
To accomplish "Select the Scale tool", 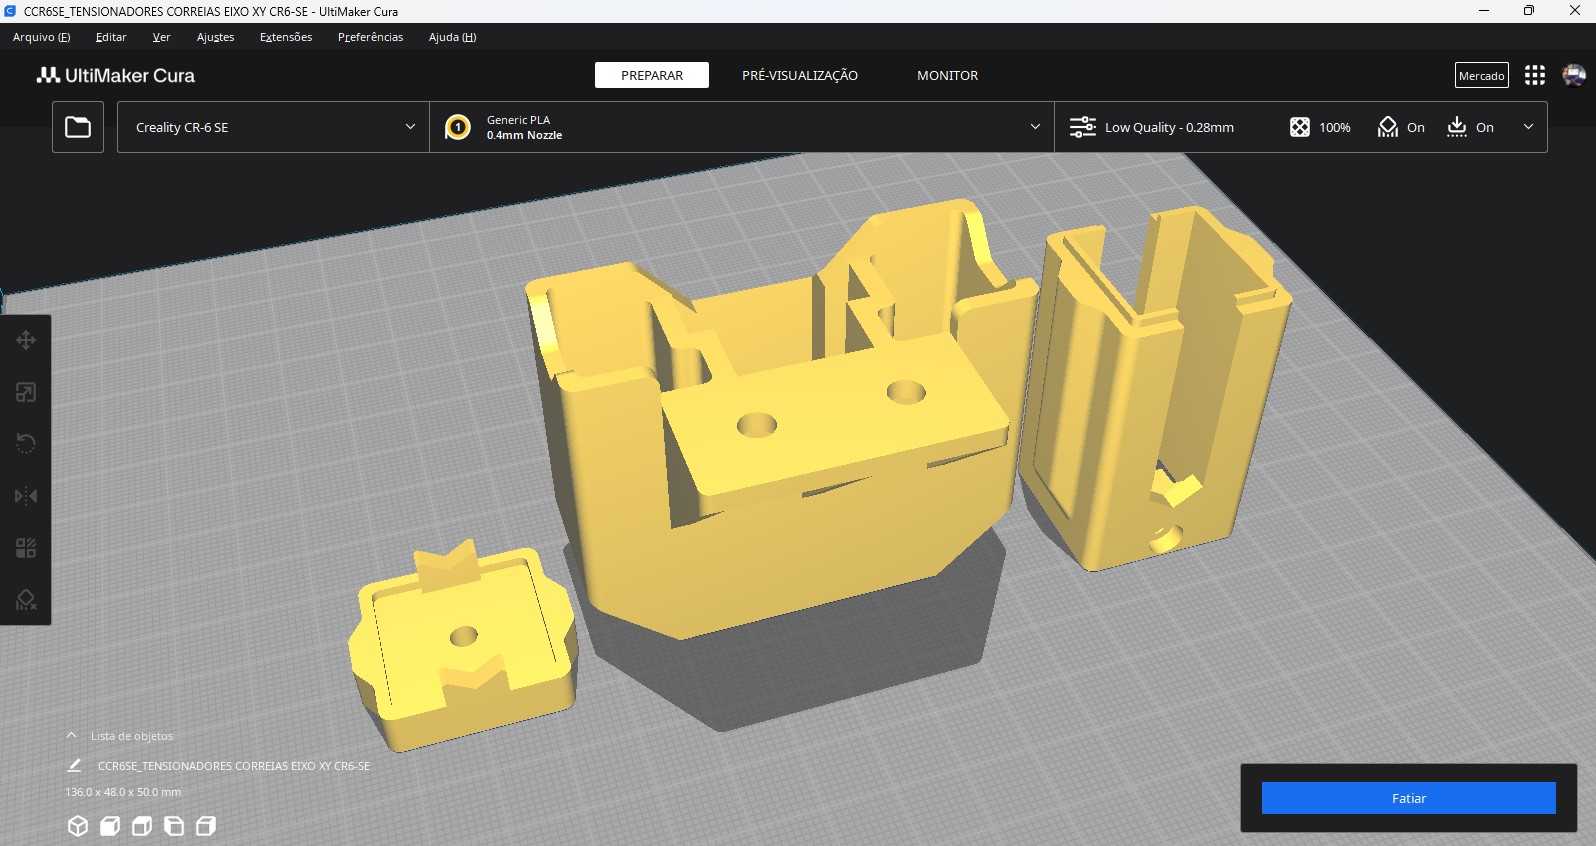I will coord(26,393).
